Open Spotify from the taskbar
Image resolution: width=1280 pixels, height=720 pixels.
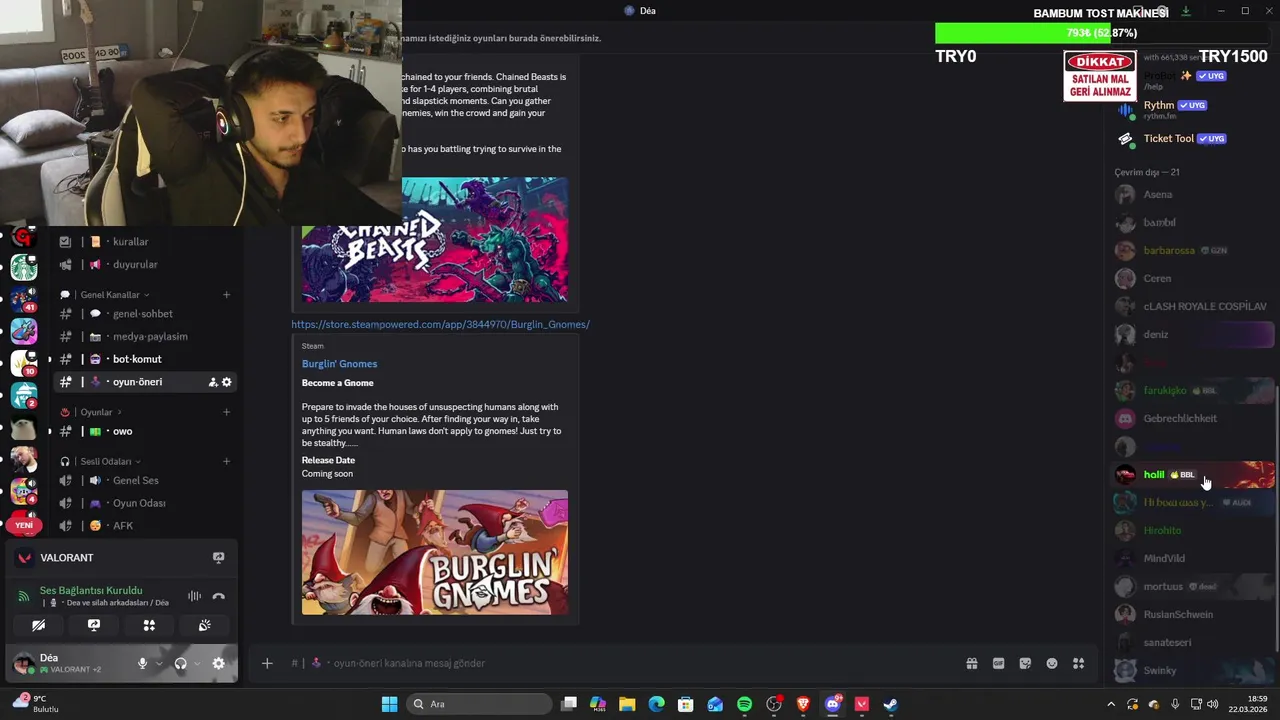[744, 704]
